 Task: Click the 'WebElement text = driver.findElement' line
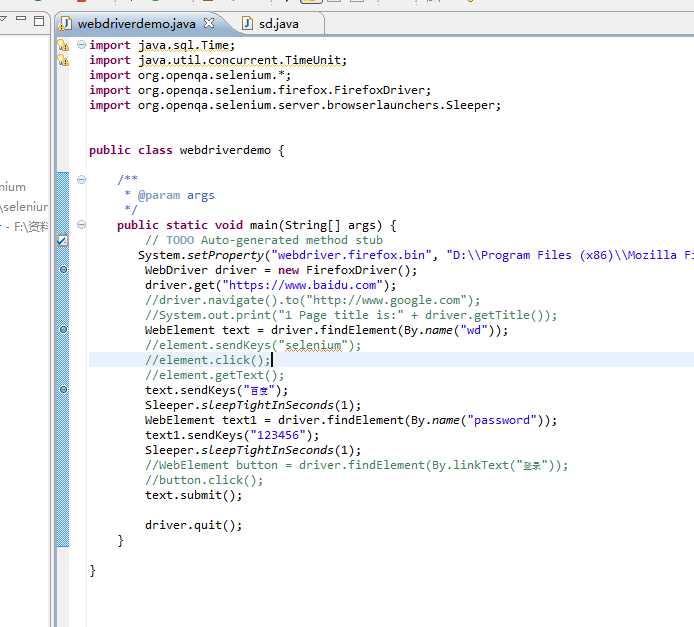(x=327, y=331)
